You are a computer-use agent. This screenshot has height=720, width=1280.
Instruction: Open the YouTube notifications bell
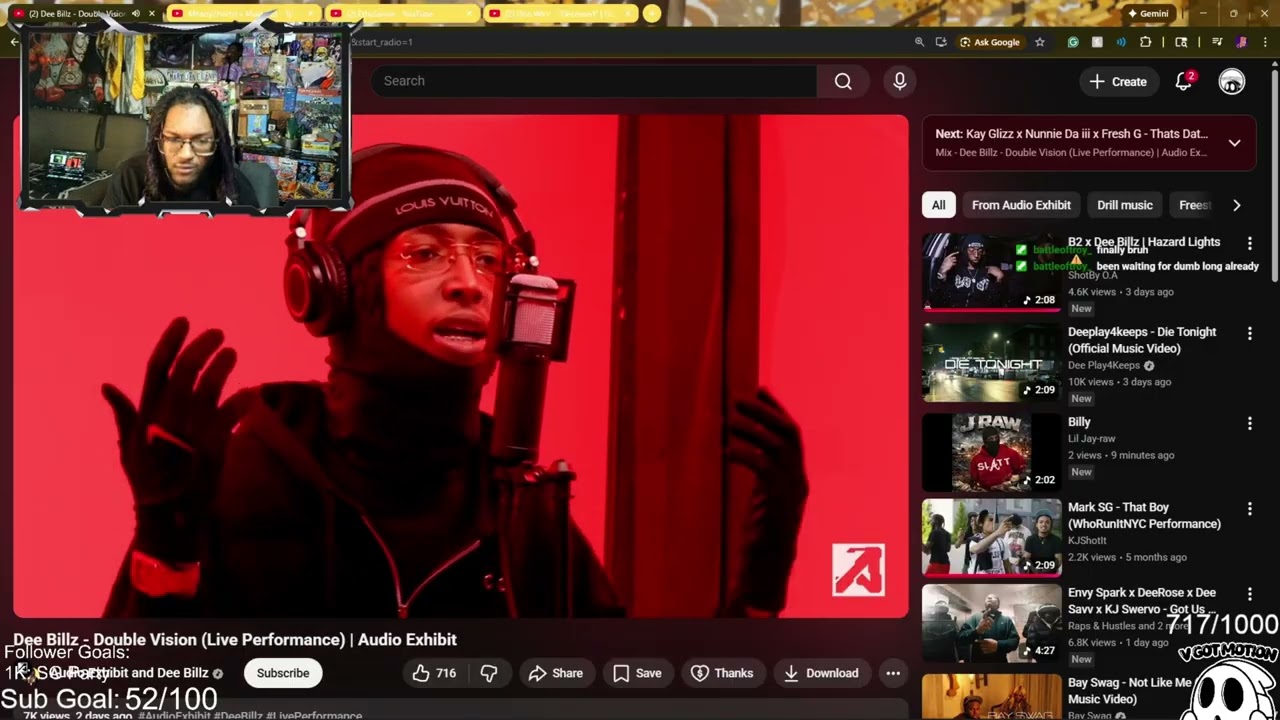1184,82
